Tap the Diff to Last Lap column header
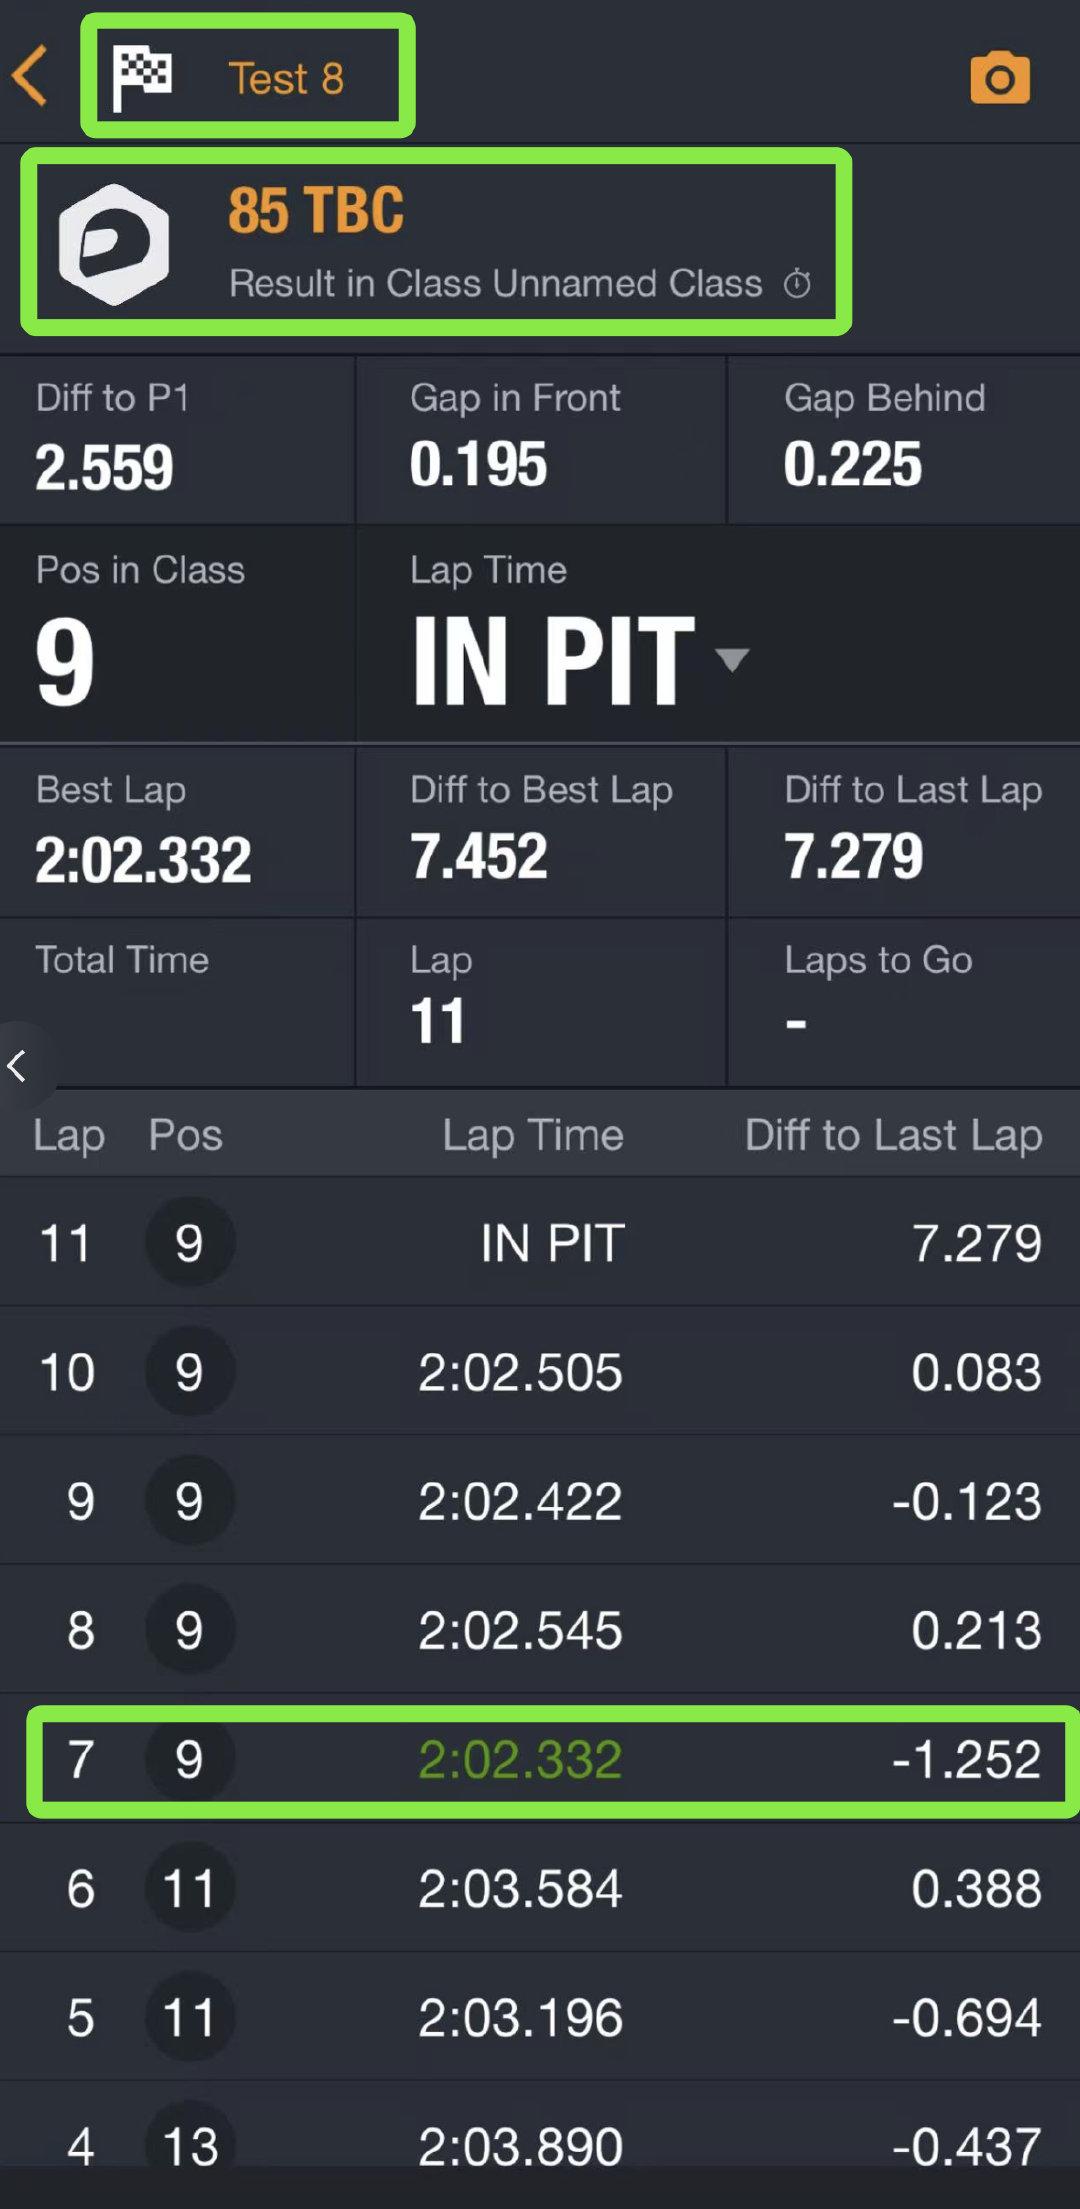Screen dimensions: 1080x2209 click(x=894, y=1135)
